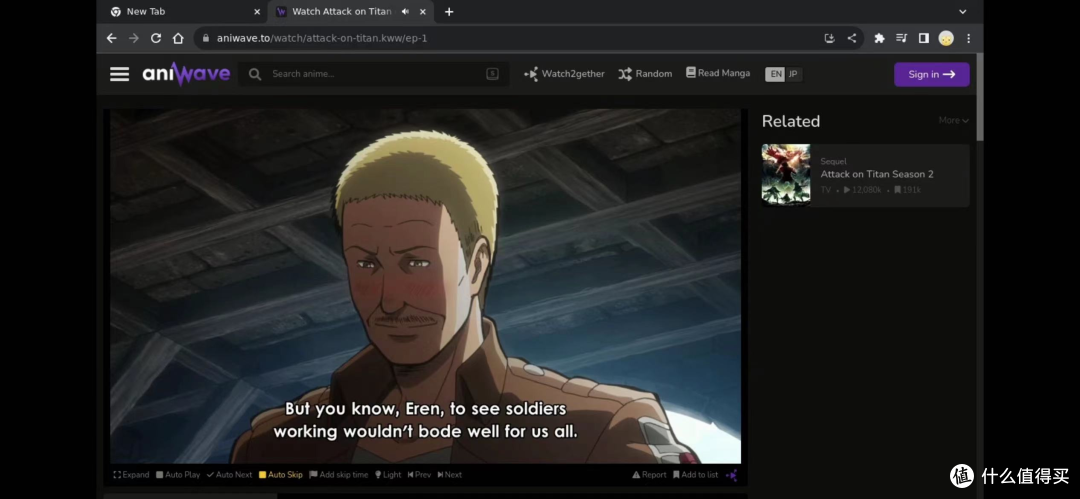The height and width of the screenshot is (499, 1080).
Task: Open Attack on Titan Season 2 thumbnail
Action: [x=786, y=175]
